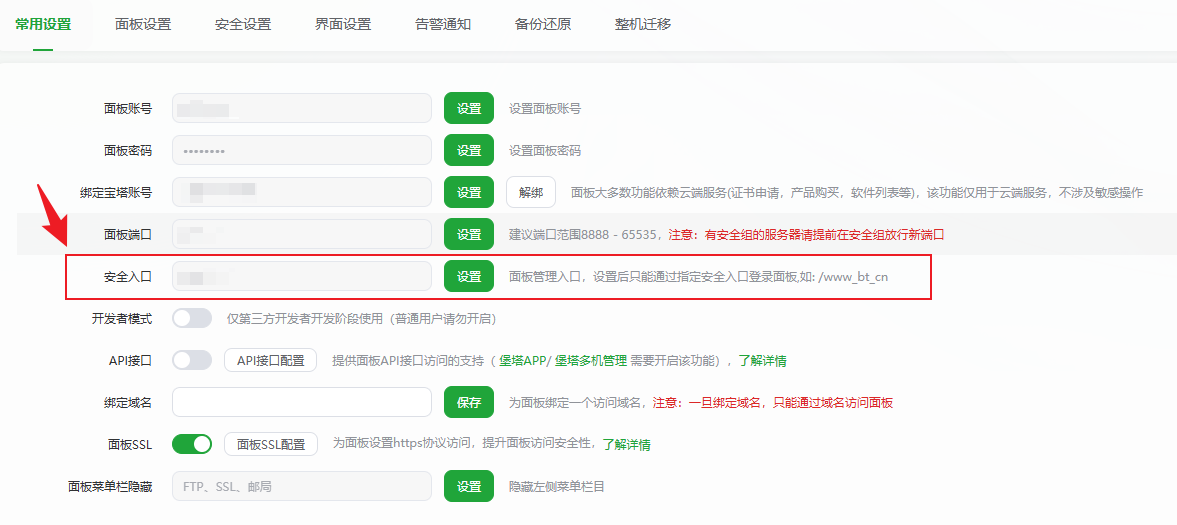Open the 安全设置 tab
Image resolution: width=1177 pixels, height=525 pixels.
click(243, 24)
